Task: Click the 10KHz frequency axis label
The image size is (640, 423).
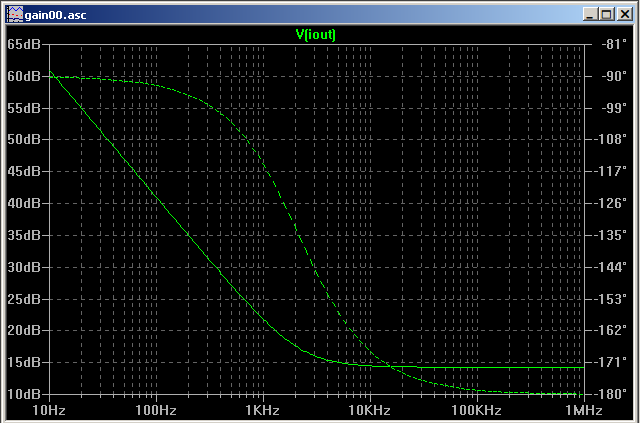Action: (x=370, y=410)
